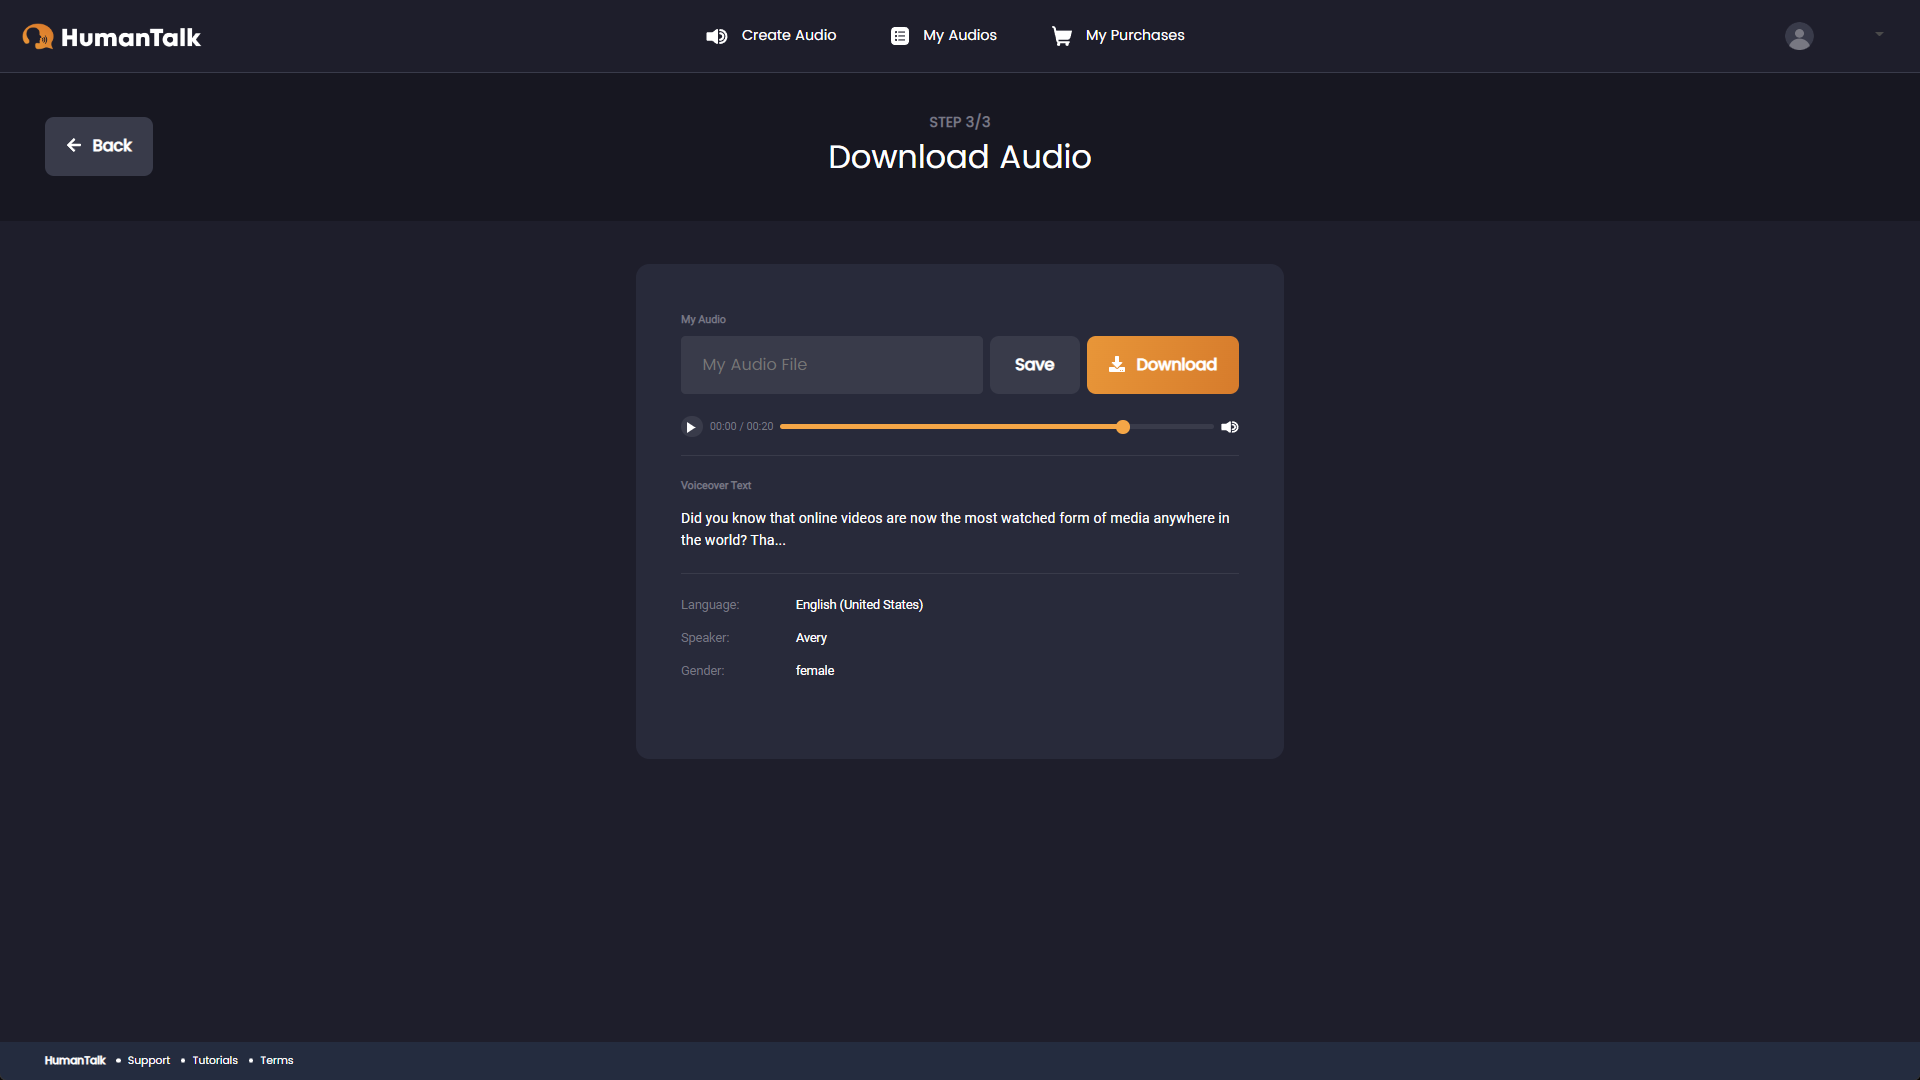Click the HumanTalk logo icon
Image resolution: width=1920 pixels, height=1080 pixels.
[39, 36]
